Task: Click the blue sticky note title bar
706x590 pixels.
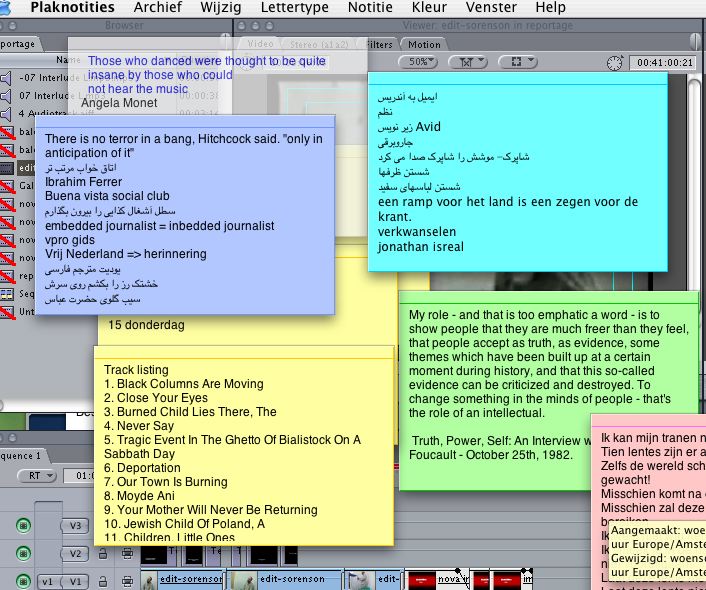Action: tap(185, 122)
